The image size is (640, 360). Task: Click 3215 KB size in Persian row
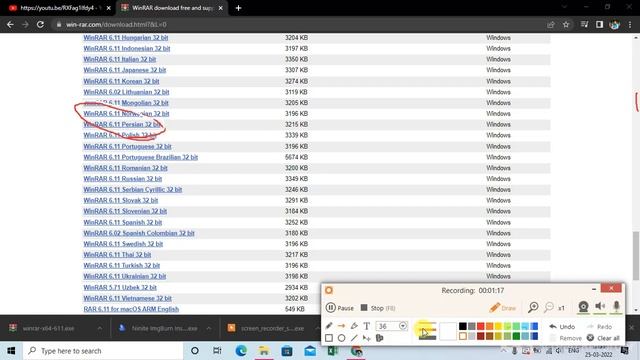coord(296,124)
